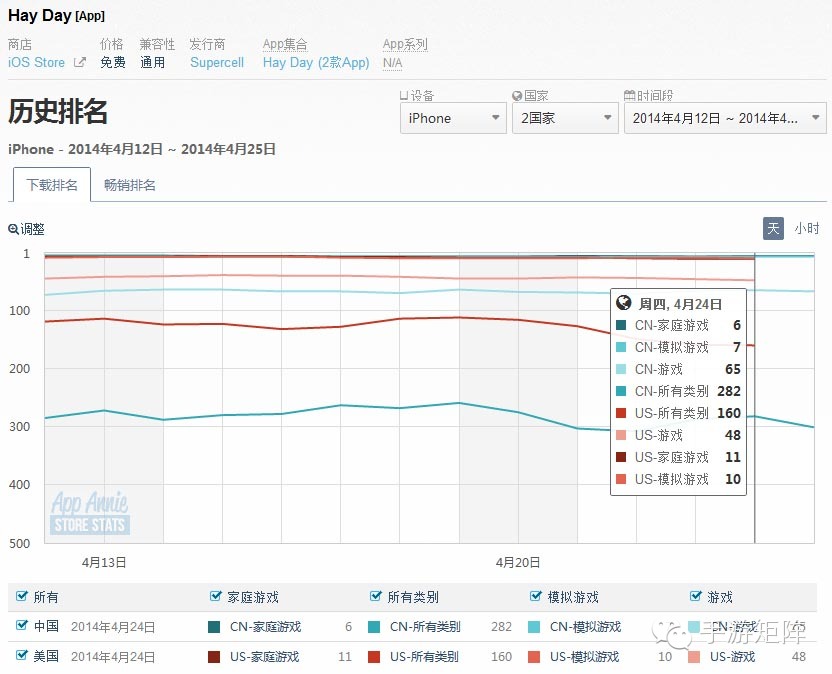This screenshot has width=832, height=674.
Task: Click the CN-模拟游戏 legend color swatch
Action: point(534,627)
